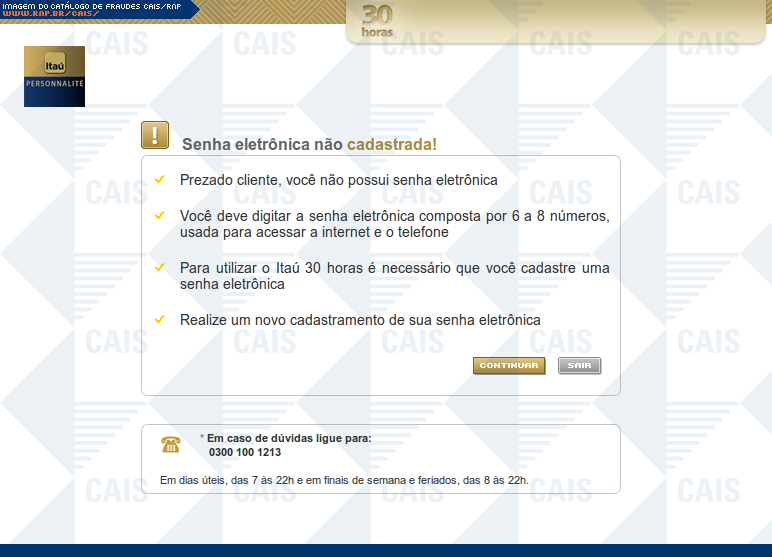Click checkmark beside 'Prezado cliente' line
Image resolution: width=772 pixels, height=557 pixels.
pyautogui.click(x=159, y=180)
